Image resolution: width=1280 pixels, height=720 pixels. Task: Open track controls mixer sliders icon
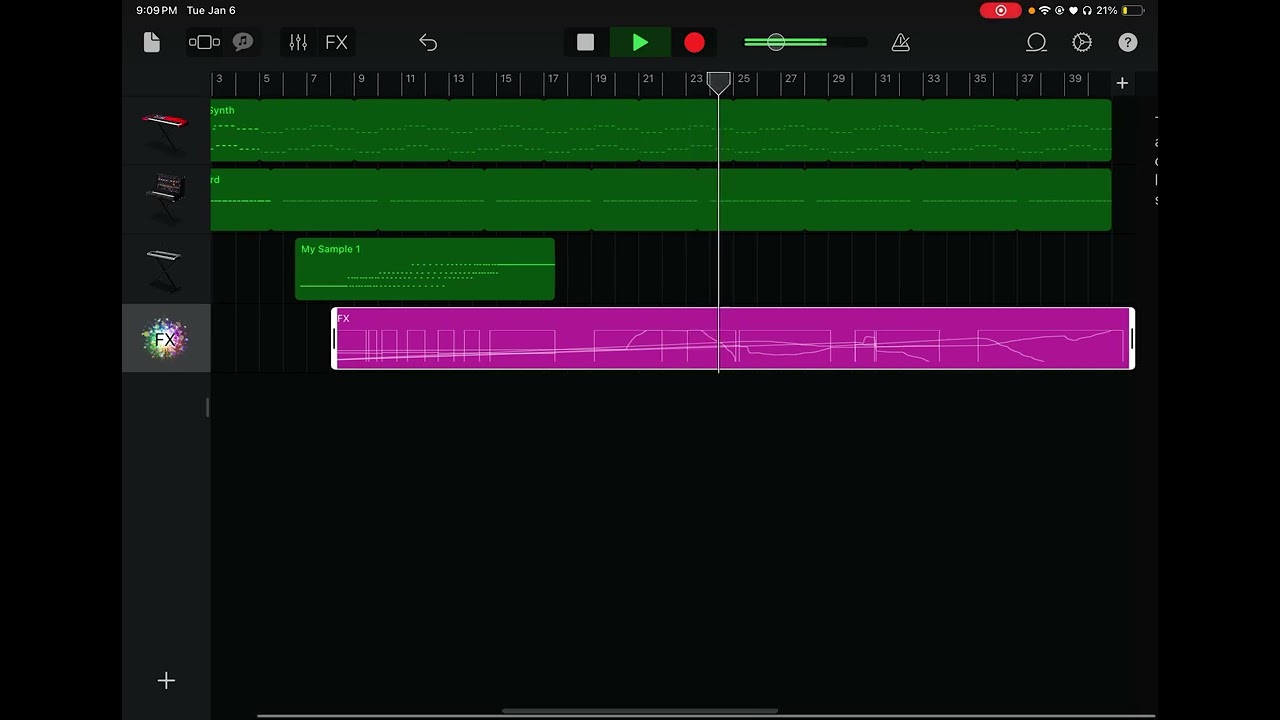pyautogui.click(x=298, y=42)
